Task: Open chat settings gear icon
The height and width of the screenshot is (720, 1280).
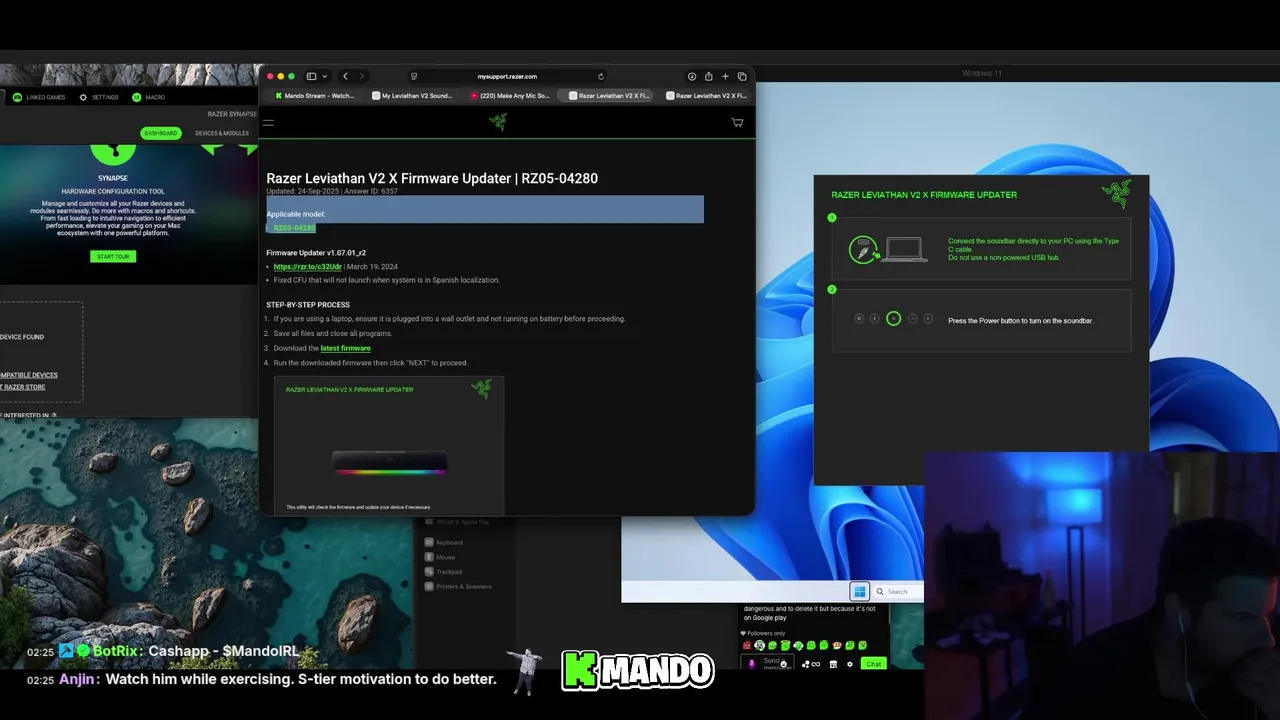Action: 850,664
